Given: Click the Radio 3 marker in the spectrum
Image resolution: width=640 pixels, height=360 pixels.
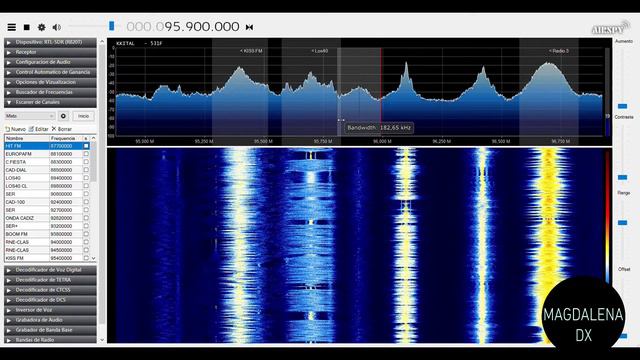Looking at the screenshot, I should click(x=559, y=51).
